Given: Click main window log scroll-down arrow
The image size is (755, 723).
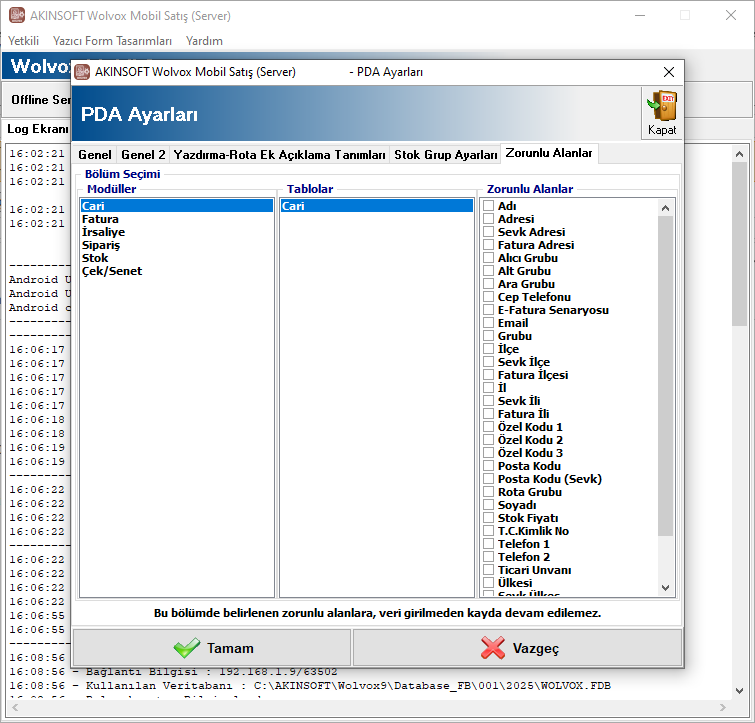Looking at the screenshot, I should tap(740, 691).
